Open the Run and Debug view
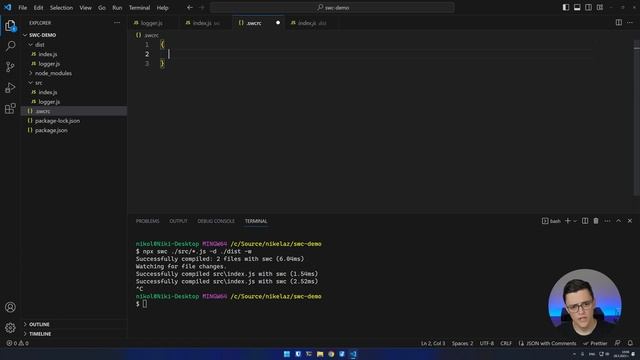The height and width of the screenshot is (360, 640). pyautogui.click(x=10, y=88)
